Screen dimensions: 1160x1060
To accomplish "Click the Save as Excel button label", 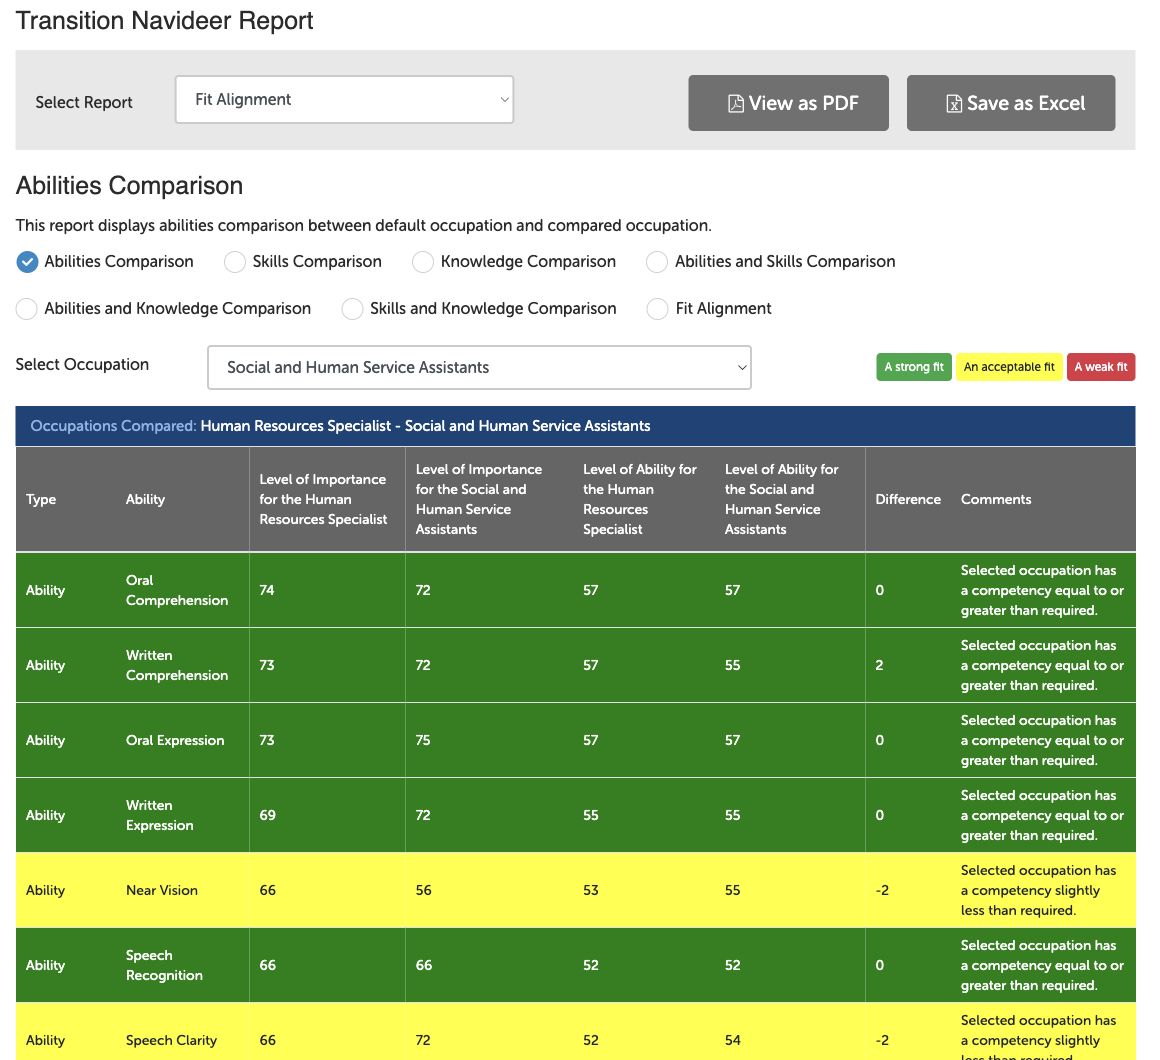I will click(1025, 104).
